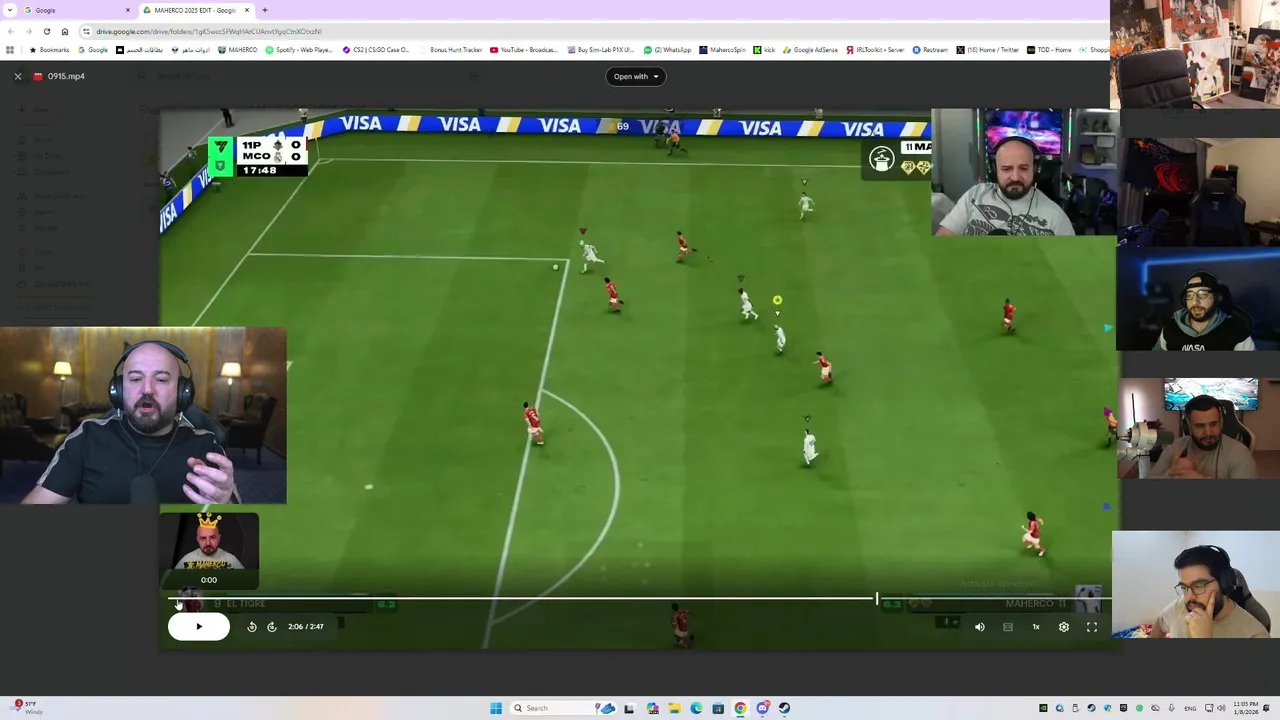Open the Bonus Hunt Tracker bookmark

coord(451,50)
